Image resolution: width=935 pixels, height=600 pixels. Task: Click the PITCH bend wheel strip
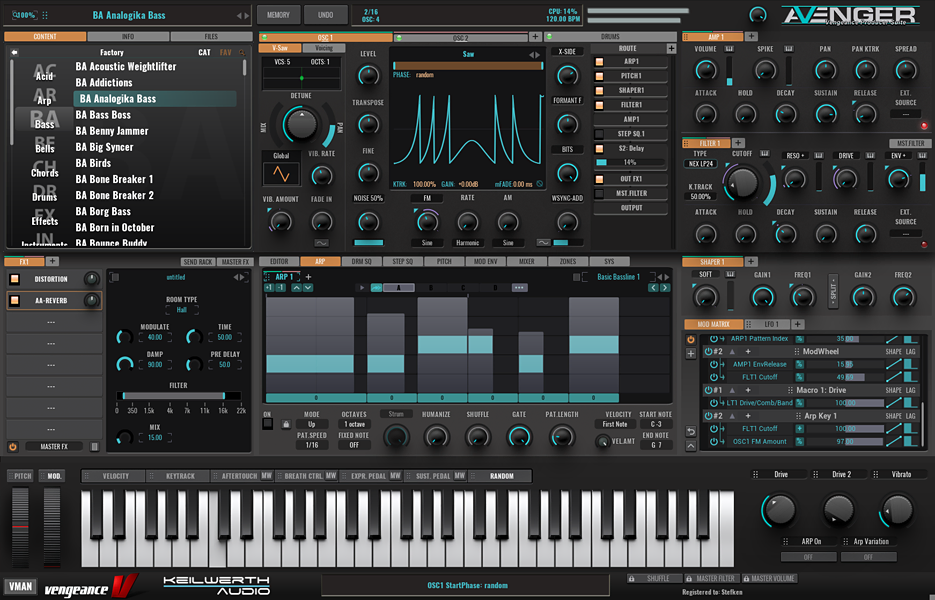point(20,527)
